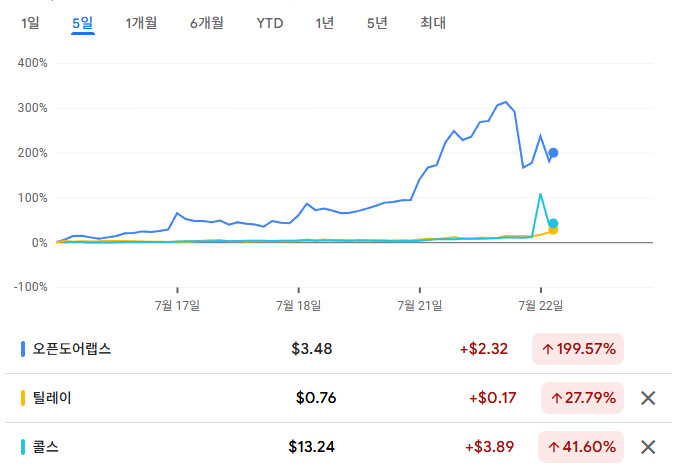This screenshot has height=470, width=690.
Task: Open the 오픈도어랩스 stock row
Action: point(73,349)
